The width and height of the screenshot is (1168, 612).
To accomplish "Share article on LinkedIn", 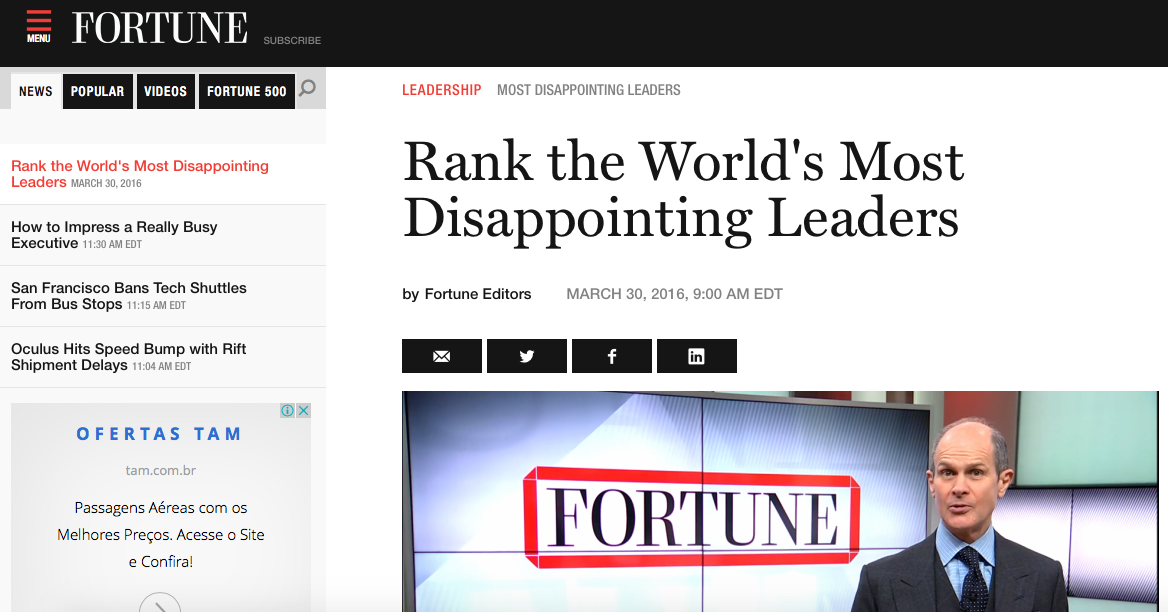I will click(x=696, y=356).
